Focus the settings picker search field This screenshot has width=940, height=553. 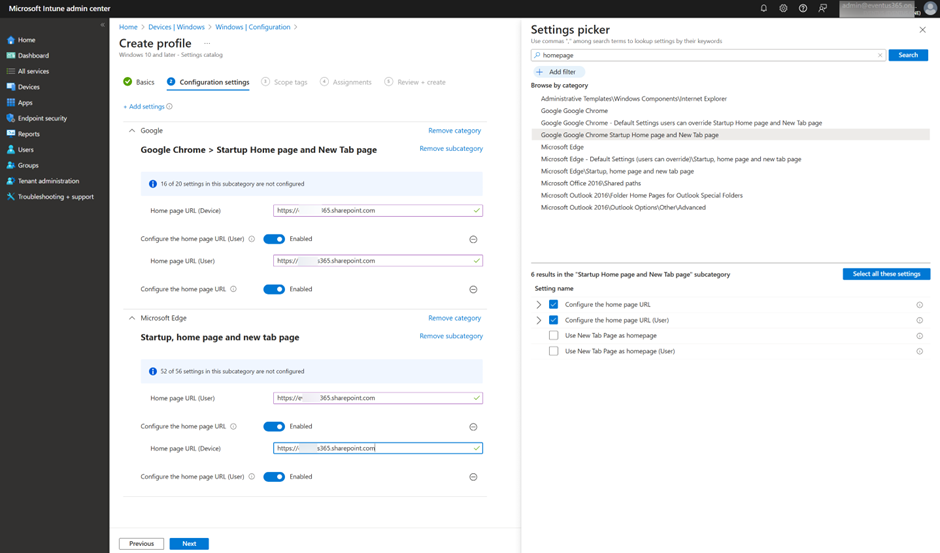[x=707, y=55]
